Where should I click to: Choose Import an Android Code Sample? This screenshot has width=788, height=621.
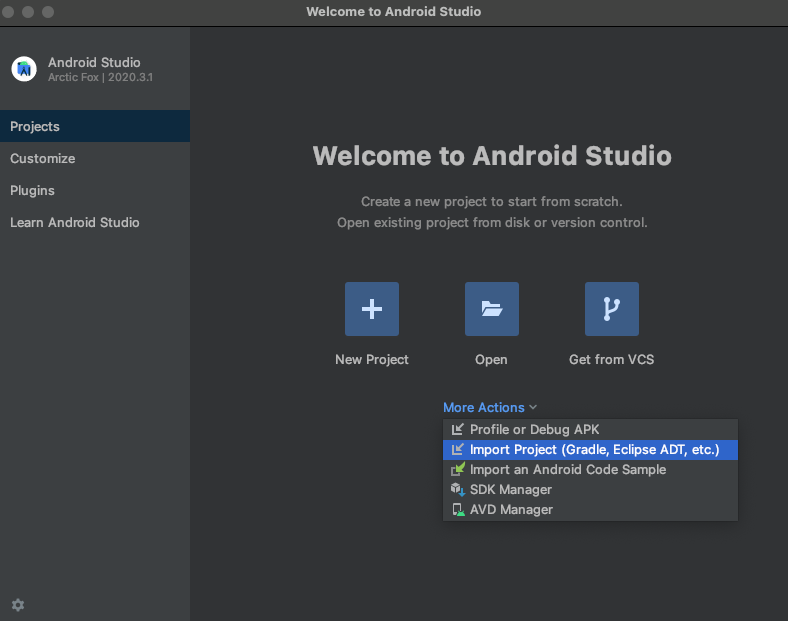(567, 470)
